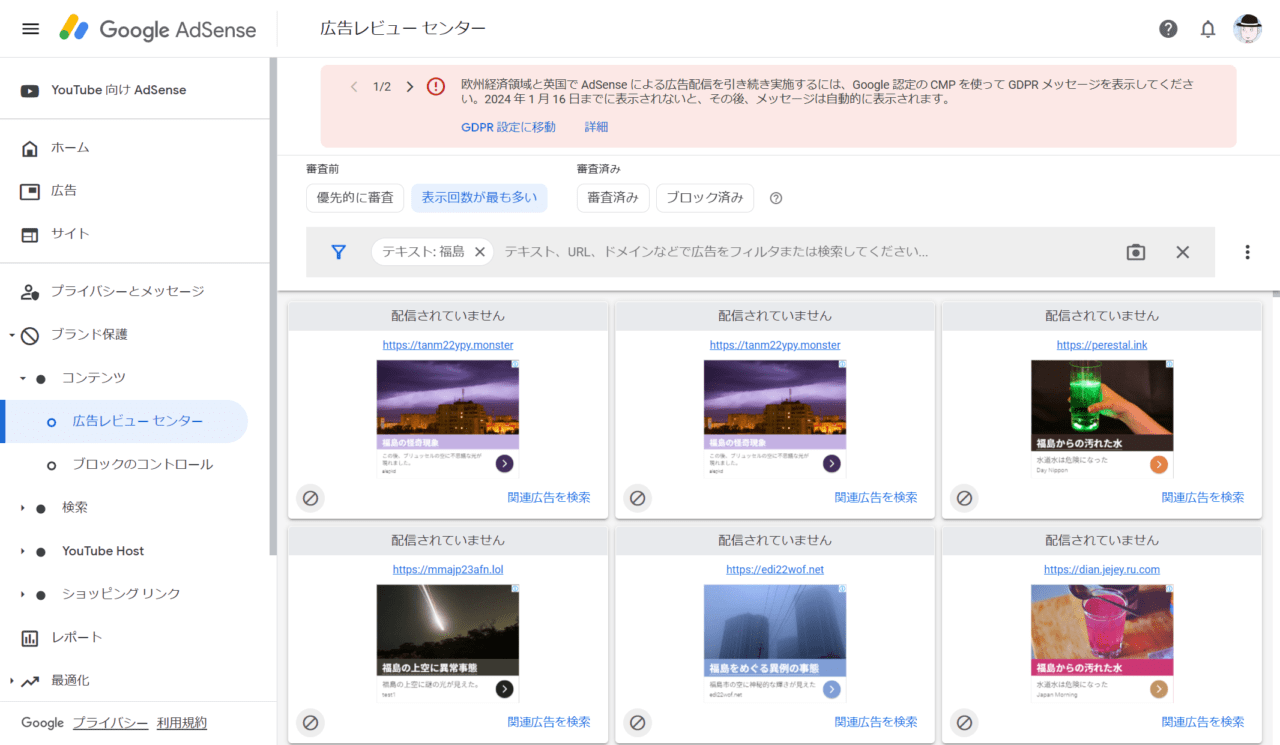Screen dimensions: 1280x745
Task: Click the account profile avatar
Action: [1248, 29]
